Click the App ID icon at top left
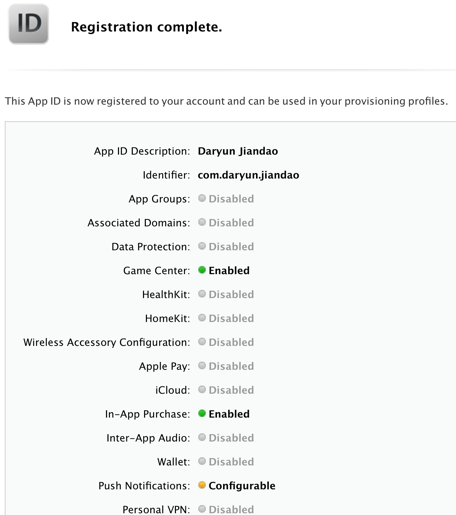Screen dimensions: 456x515 coord(29,24)
